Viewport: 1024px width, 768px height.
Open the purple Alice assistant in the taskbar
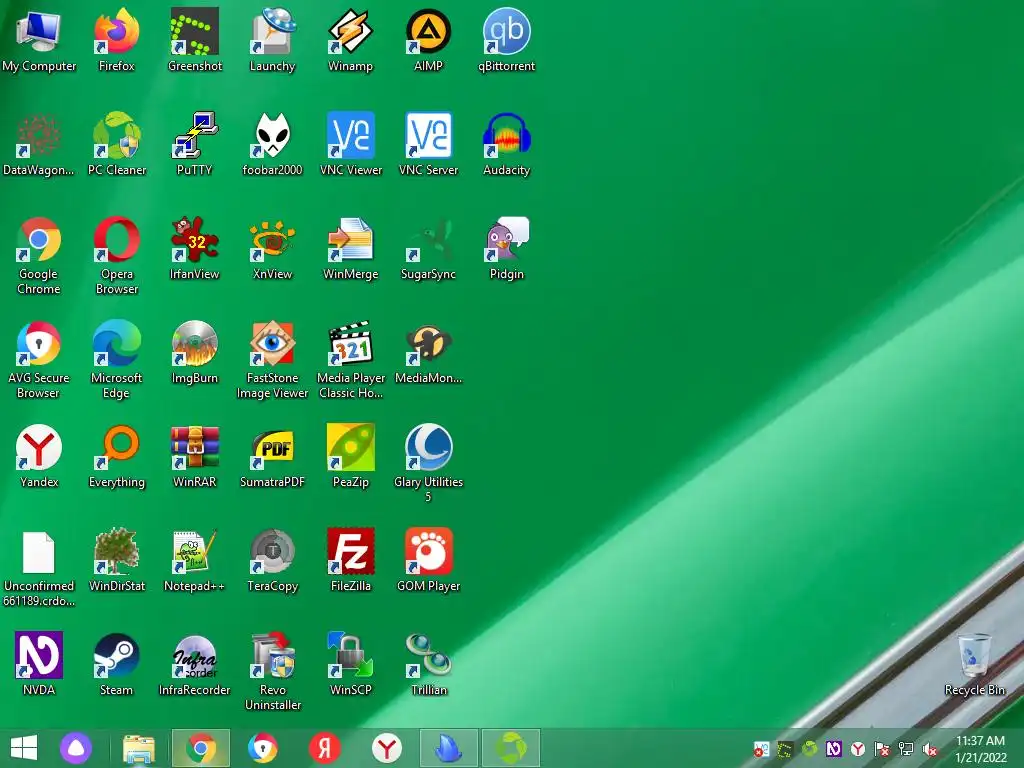pos(76,748)
